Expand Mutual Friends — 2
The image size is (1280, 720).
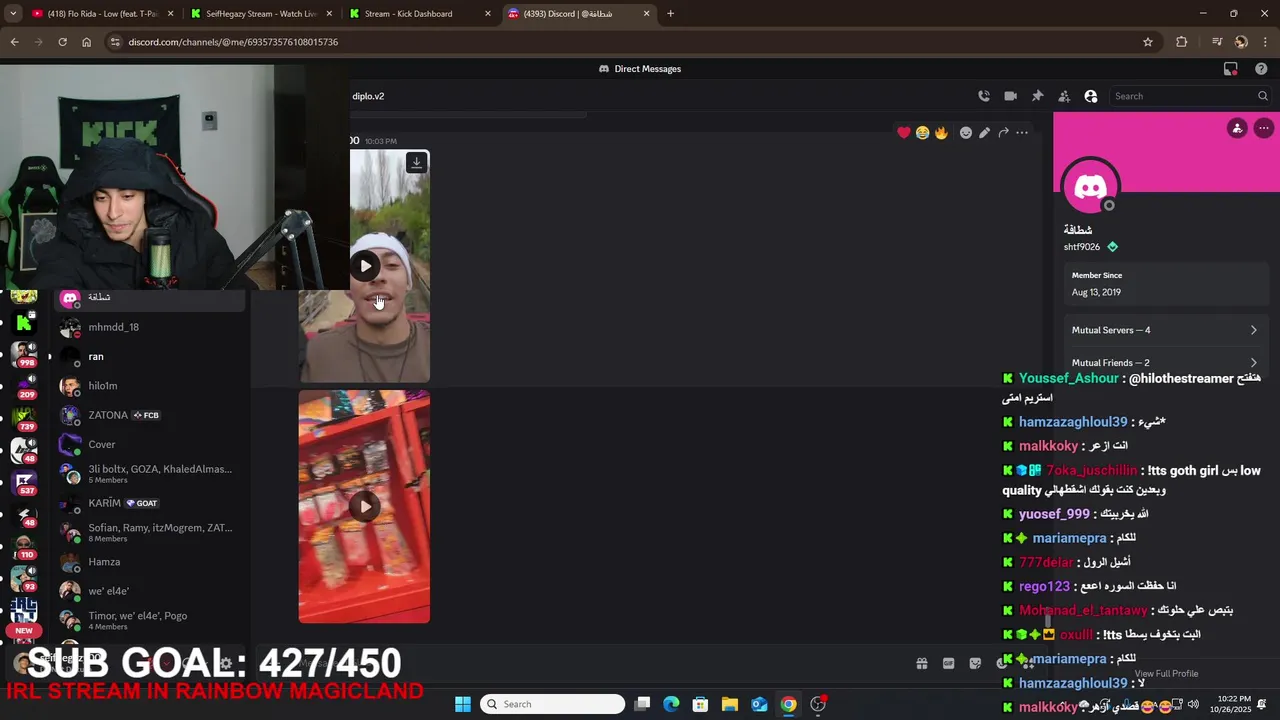(x=1164, y=362)
